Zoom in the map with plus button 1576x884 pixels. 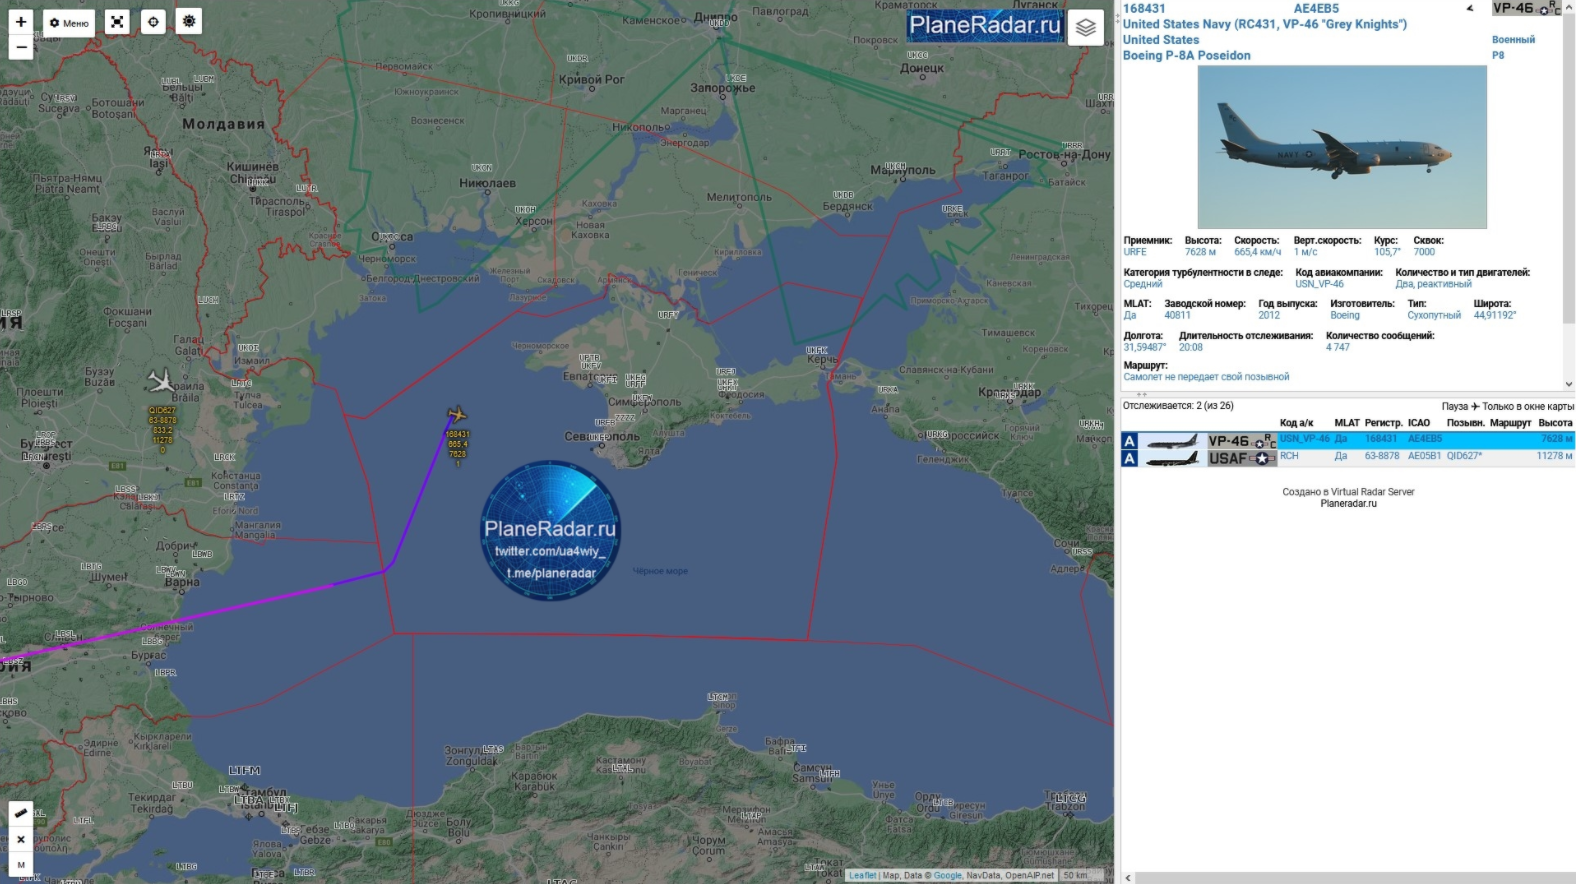coord(21,22)
